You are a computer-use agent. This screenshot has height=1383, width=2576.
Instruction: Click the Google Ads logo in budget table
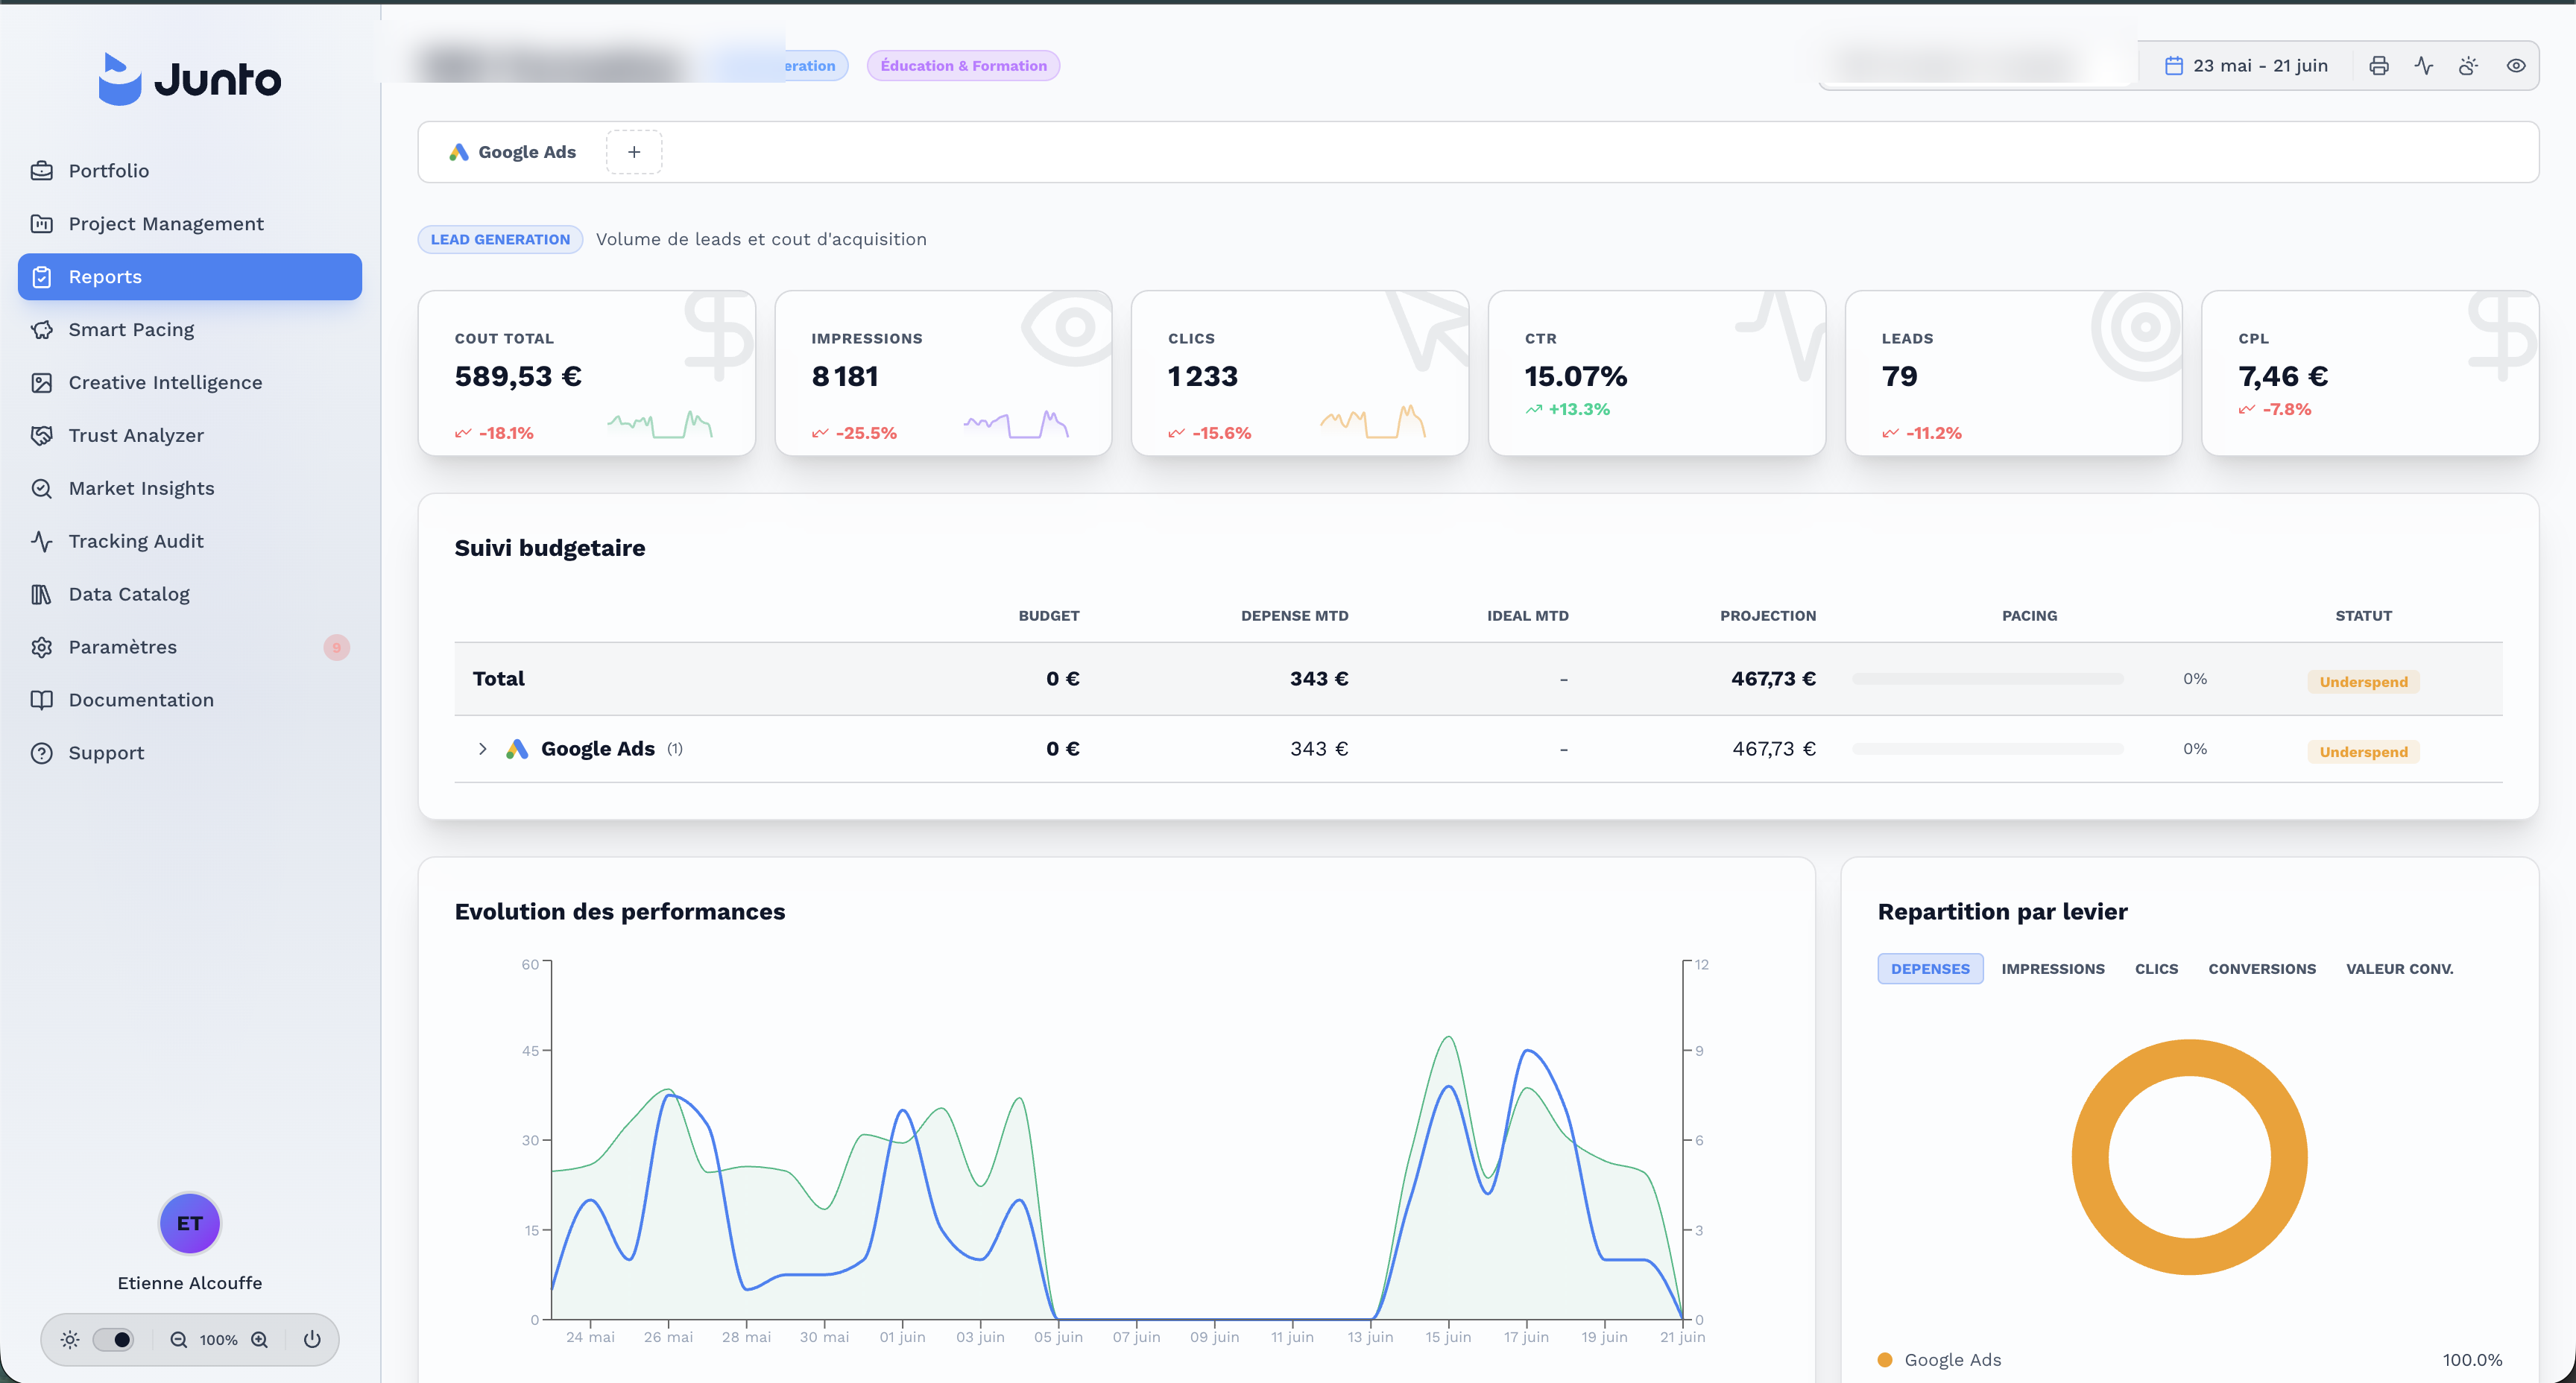click(517, 749)
